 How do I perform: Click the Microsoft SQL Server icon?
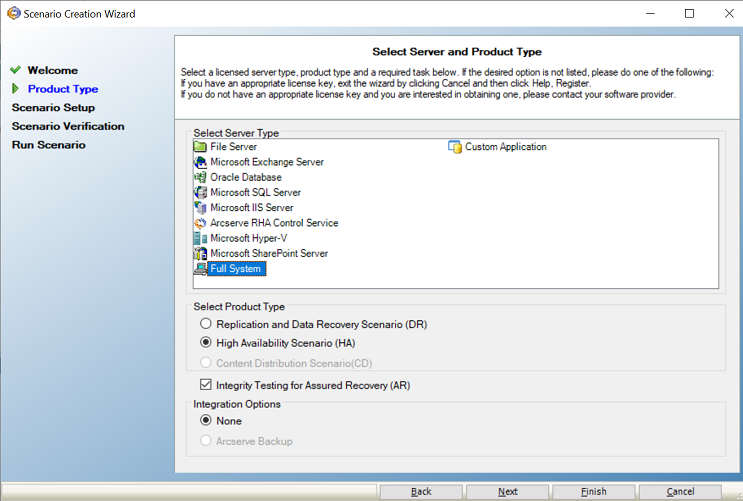pos(200,192)
